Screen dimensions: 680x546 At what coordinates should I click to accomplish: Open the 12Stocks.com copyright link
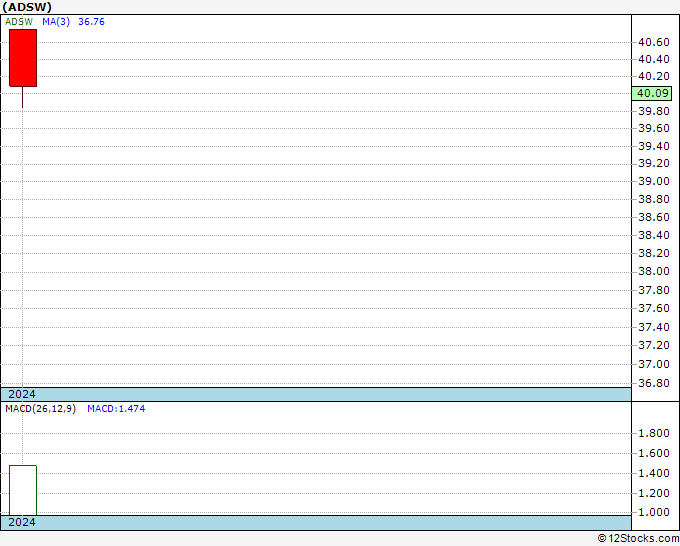[638, 538]
